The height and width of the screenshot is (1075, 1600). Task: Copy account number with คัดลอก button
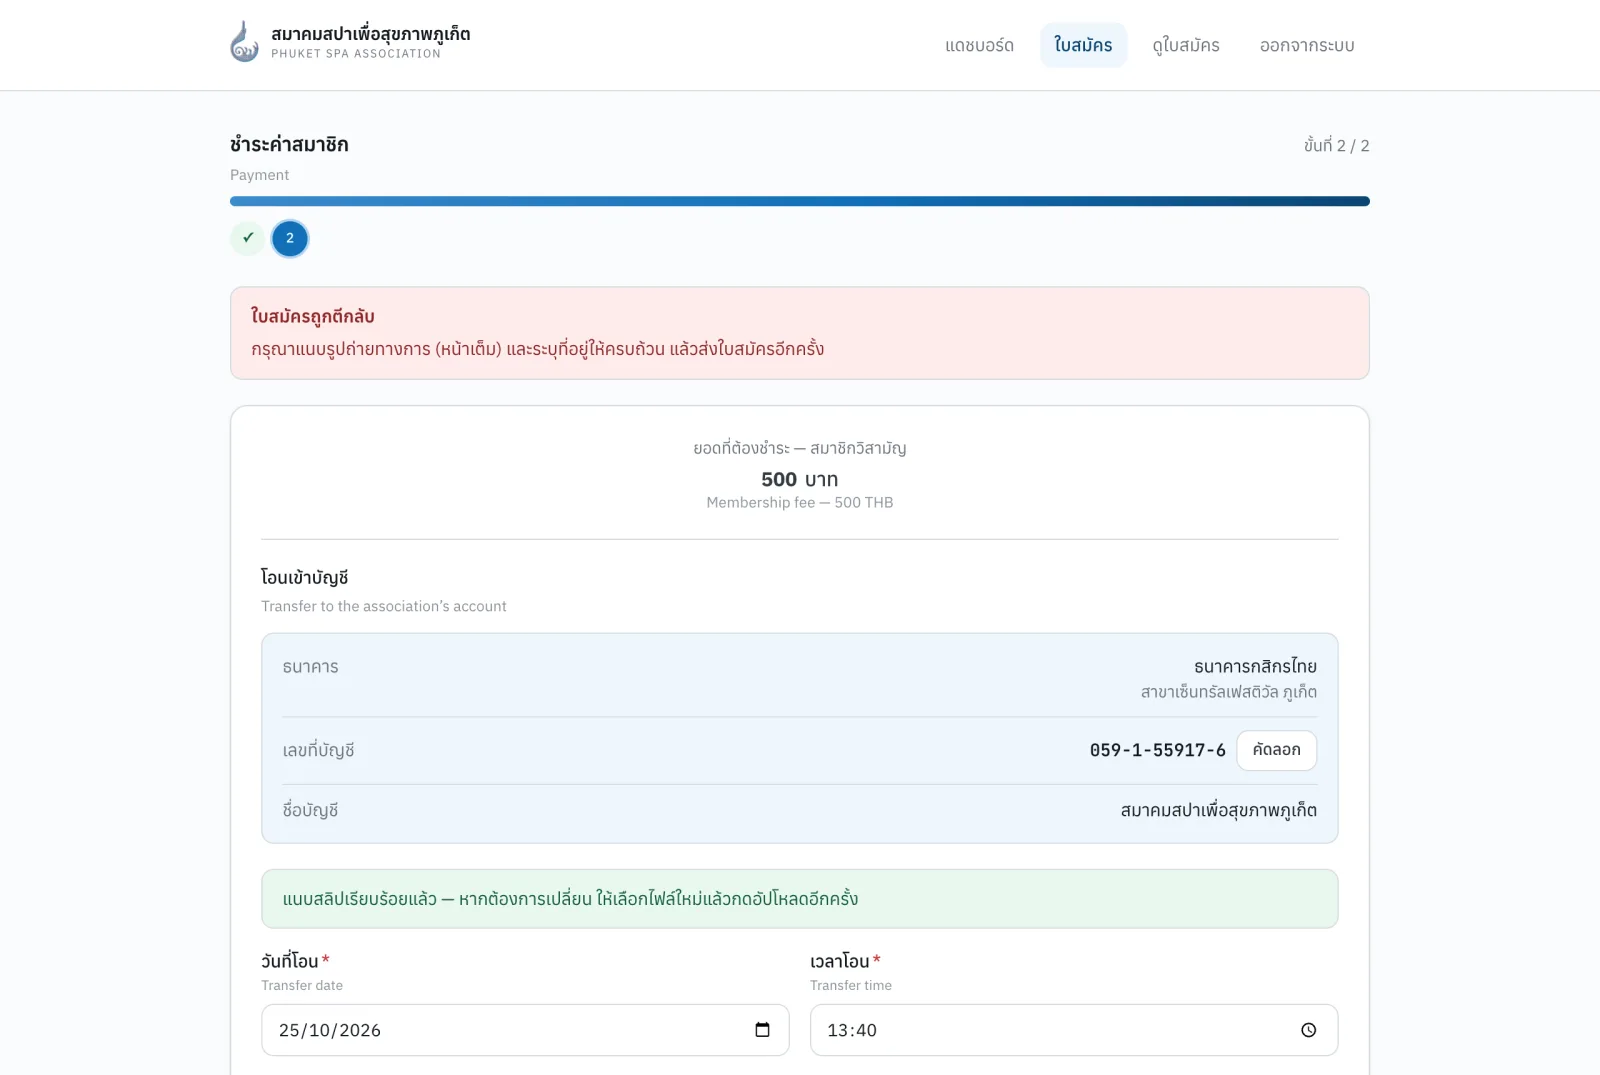click(x=1277, y=750)
